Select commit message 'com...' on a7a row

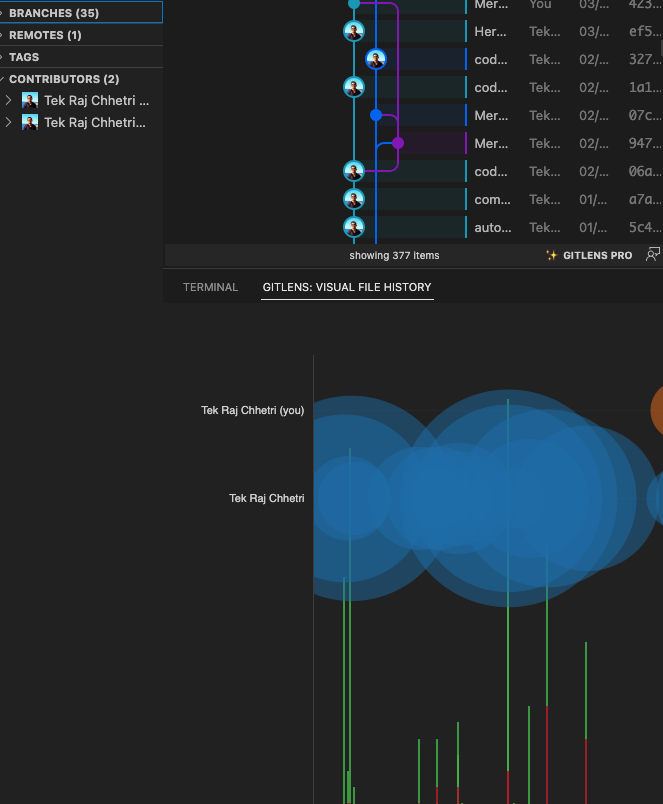click(x=492, y=199)
